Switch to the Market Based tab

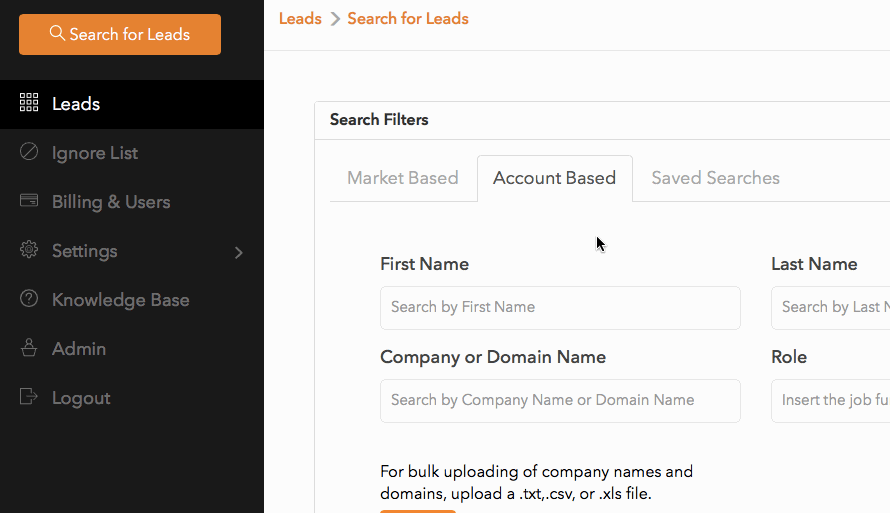(403, 178)
